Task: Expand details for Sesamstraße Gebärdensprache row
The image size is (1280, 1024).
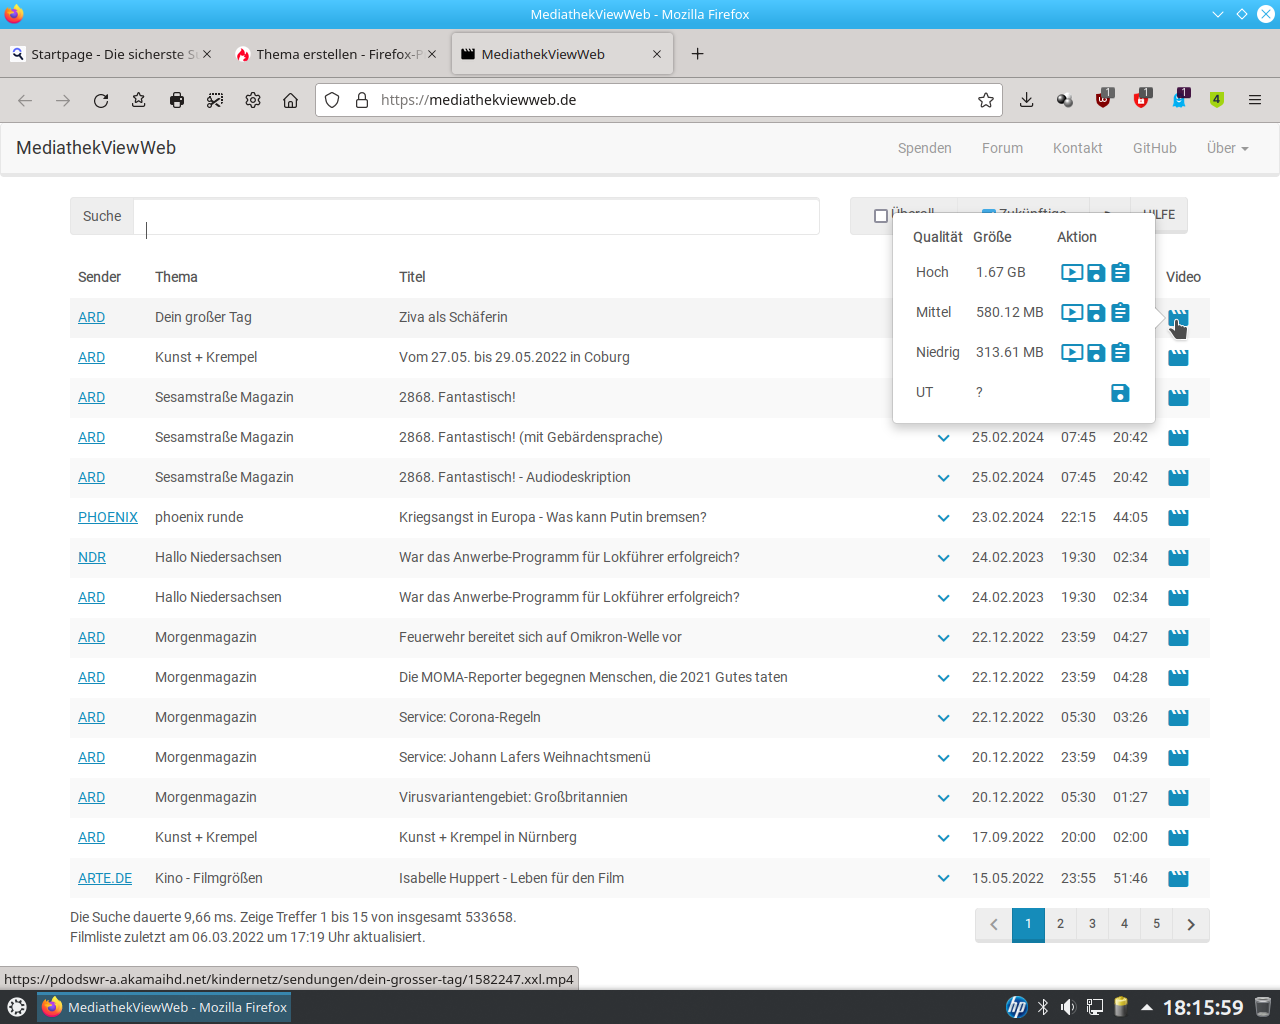Action: coord(943,438)
